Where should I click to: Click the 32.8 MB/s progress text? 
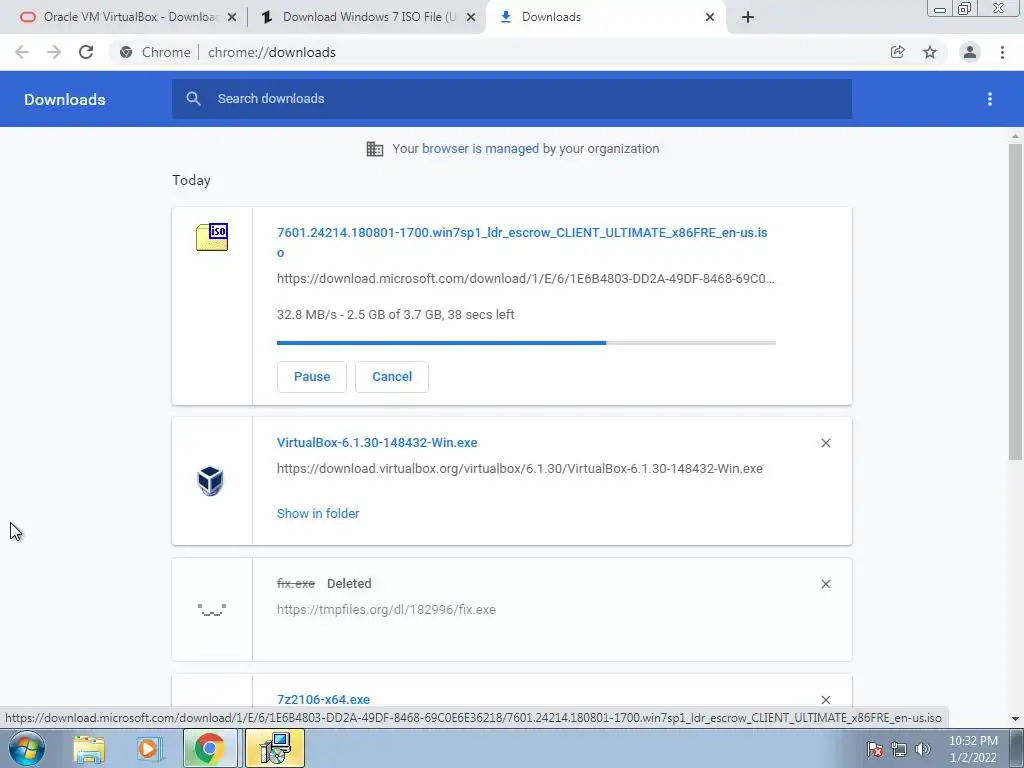point(396,315)
